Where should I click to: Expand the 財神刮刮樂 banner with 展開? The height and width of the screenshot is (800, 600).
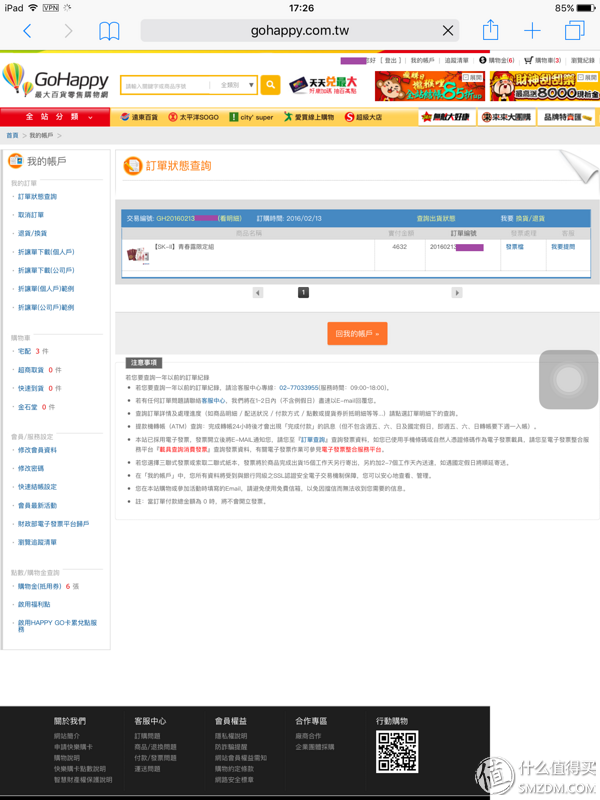point(587,77)
